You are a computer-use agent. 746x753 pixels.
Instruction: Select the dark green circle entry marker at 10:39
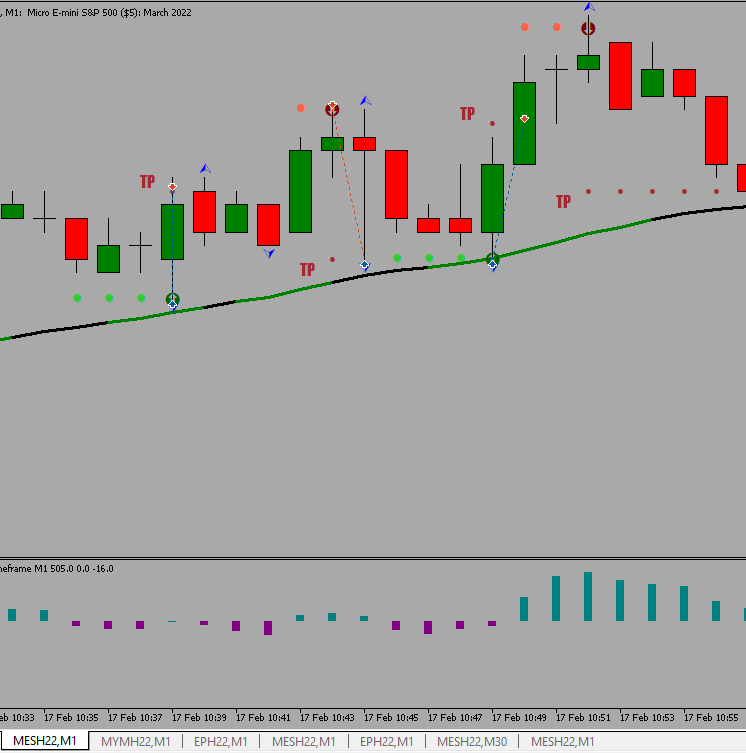[x=172, y=299]
